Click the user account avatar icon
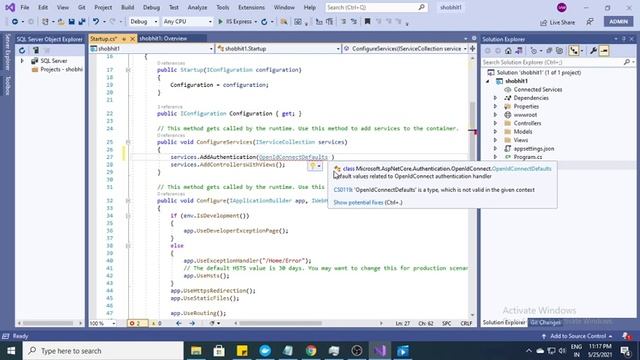Screen dimensions: 640x360 point(562,7)
